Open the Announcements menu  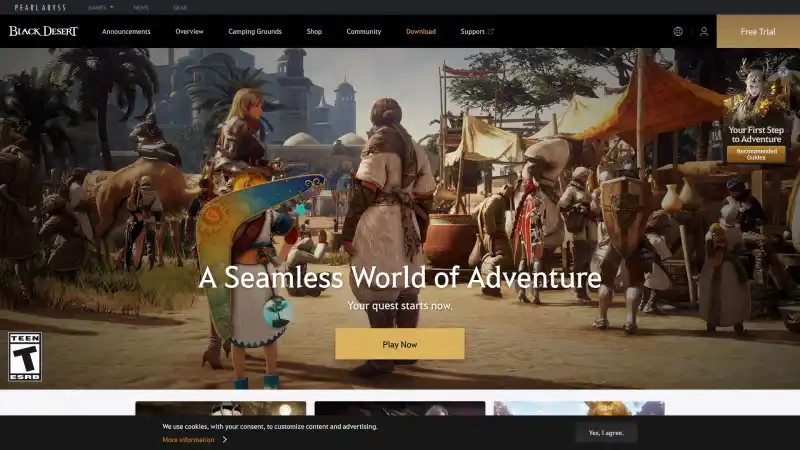(126, 32)
